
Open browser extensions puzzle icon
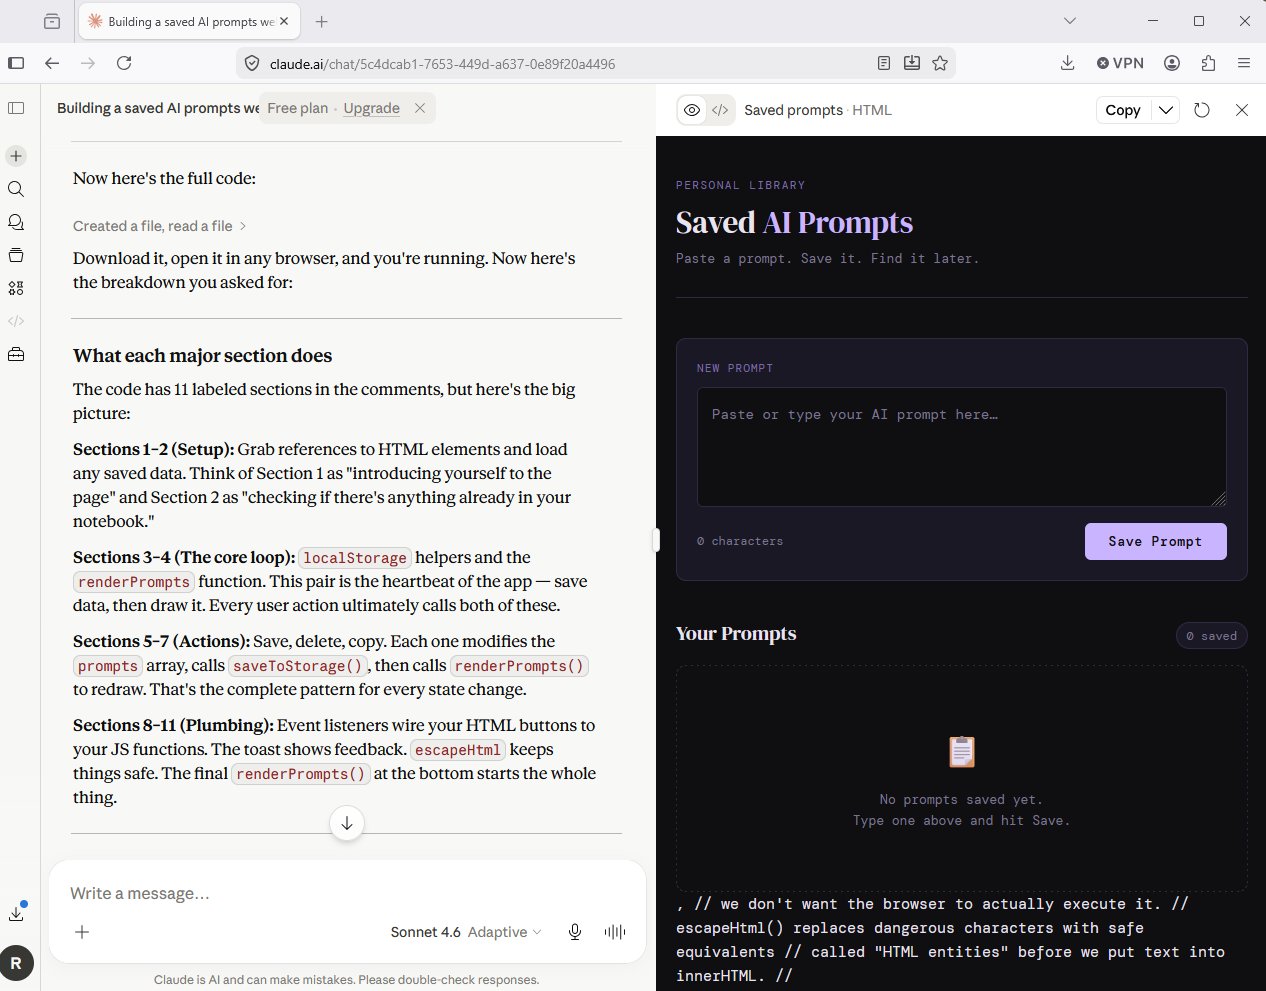pyautogui.click(x=1208, y=63)
